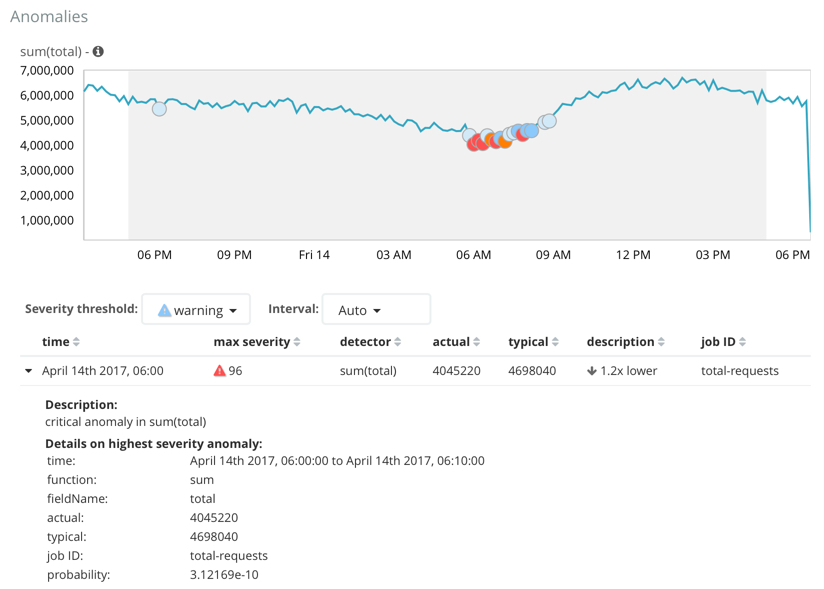This screenshot has height=589, width=824.
Task: Open the Severity threshold dropdown
Action: [x=196, y=309]
